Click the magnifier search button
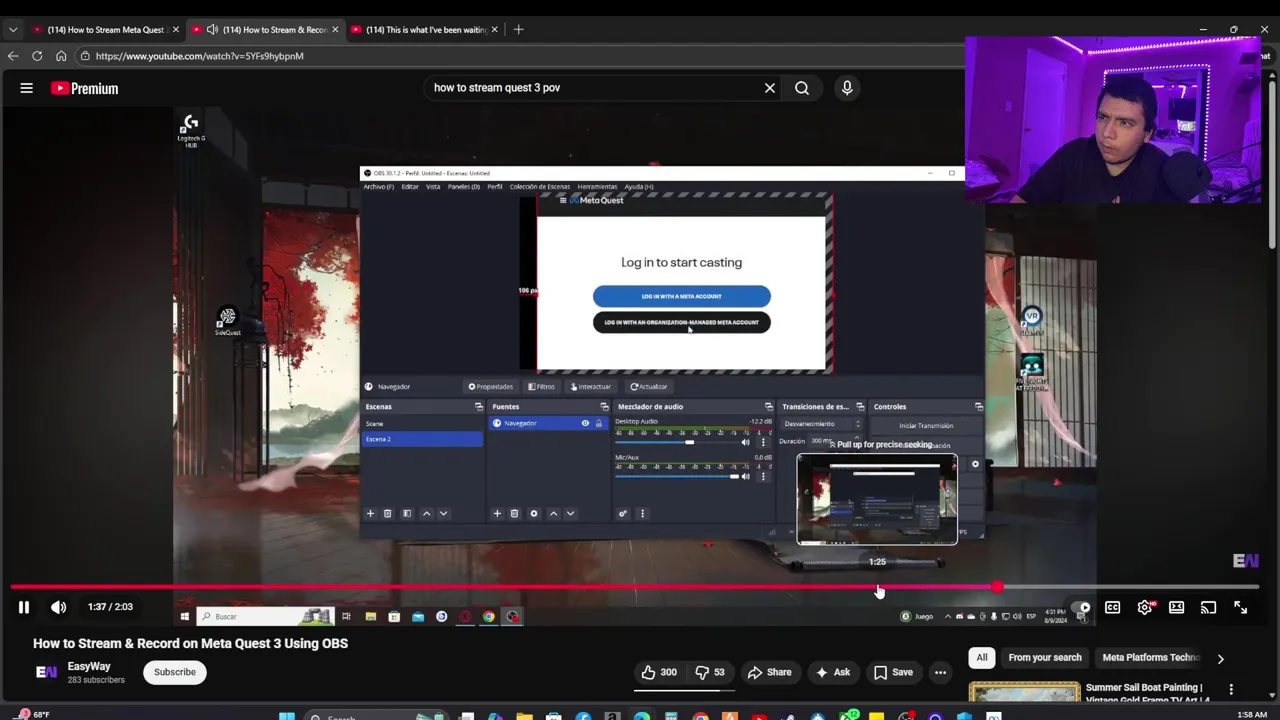 click(x=802, y=88)
